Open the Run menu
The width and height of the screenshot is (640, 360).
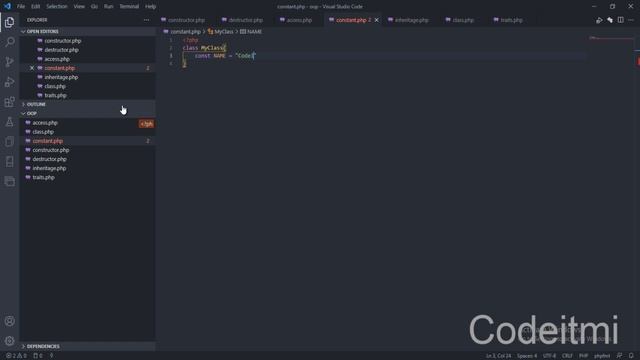[x=109, y=7]
